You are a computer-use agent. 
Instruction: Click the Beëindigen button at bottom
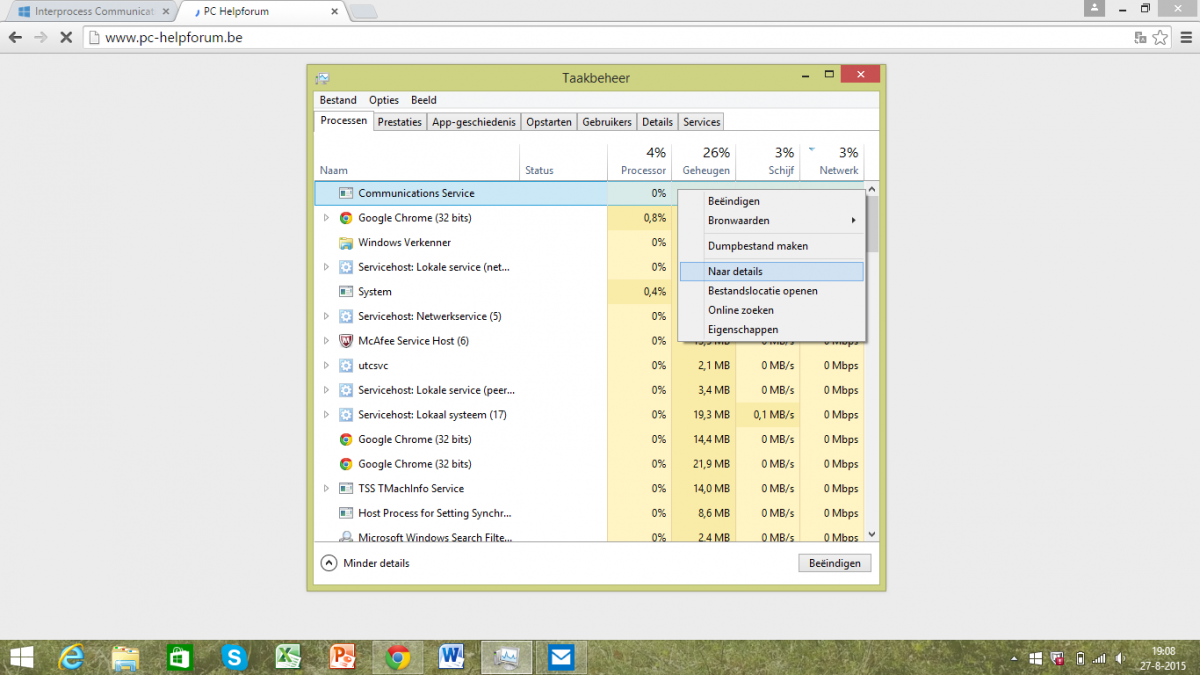(834, 563)
